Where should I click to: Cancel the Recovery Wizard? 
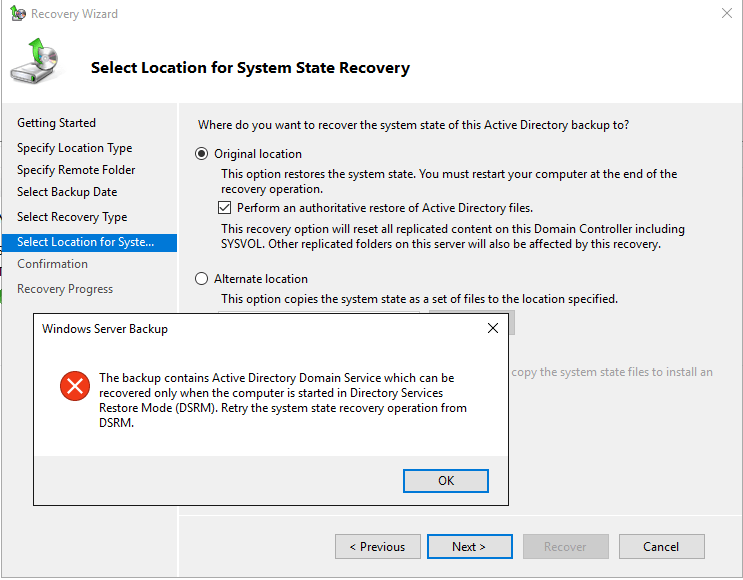point(661,547)
